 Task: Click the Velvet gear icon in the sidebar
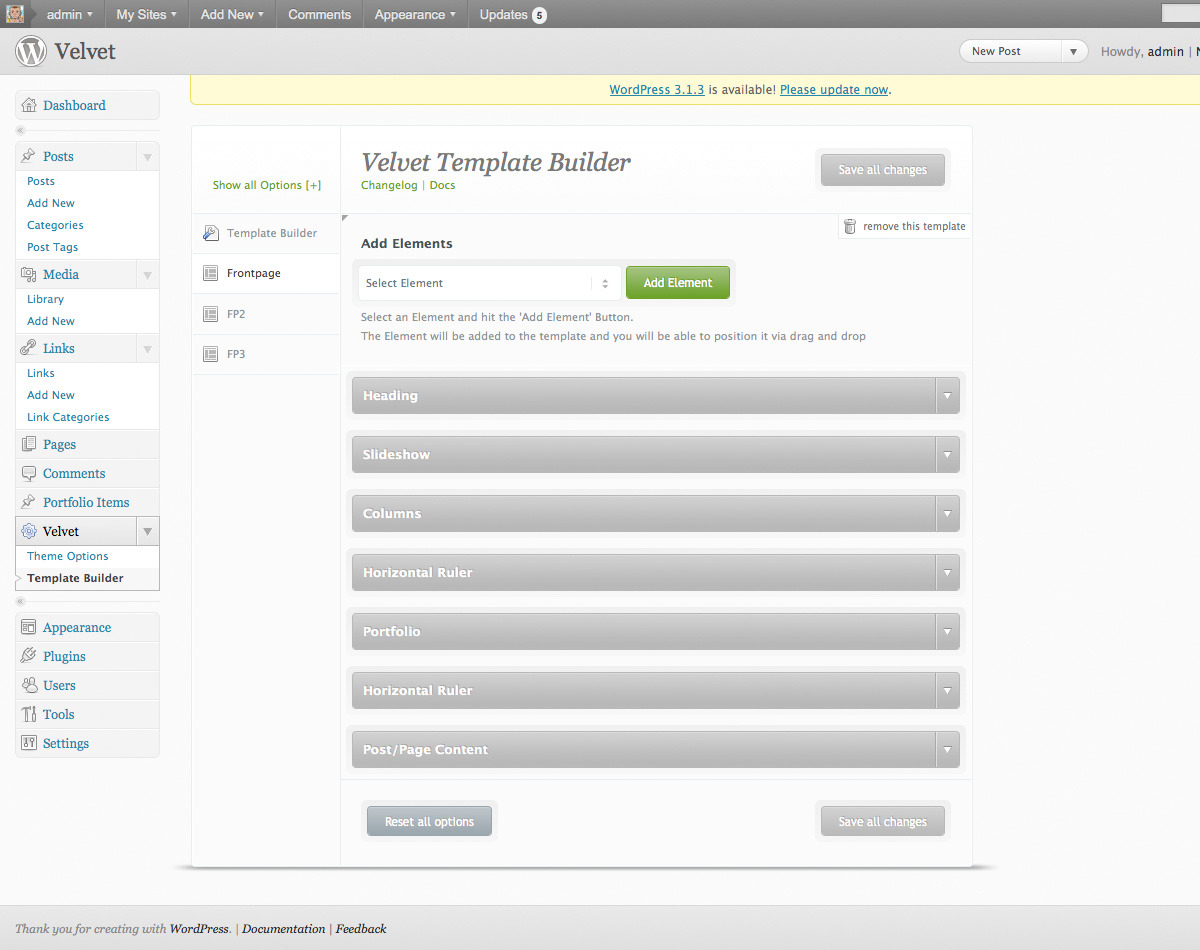(x=29, y=531)
